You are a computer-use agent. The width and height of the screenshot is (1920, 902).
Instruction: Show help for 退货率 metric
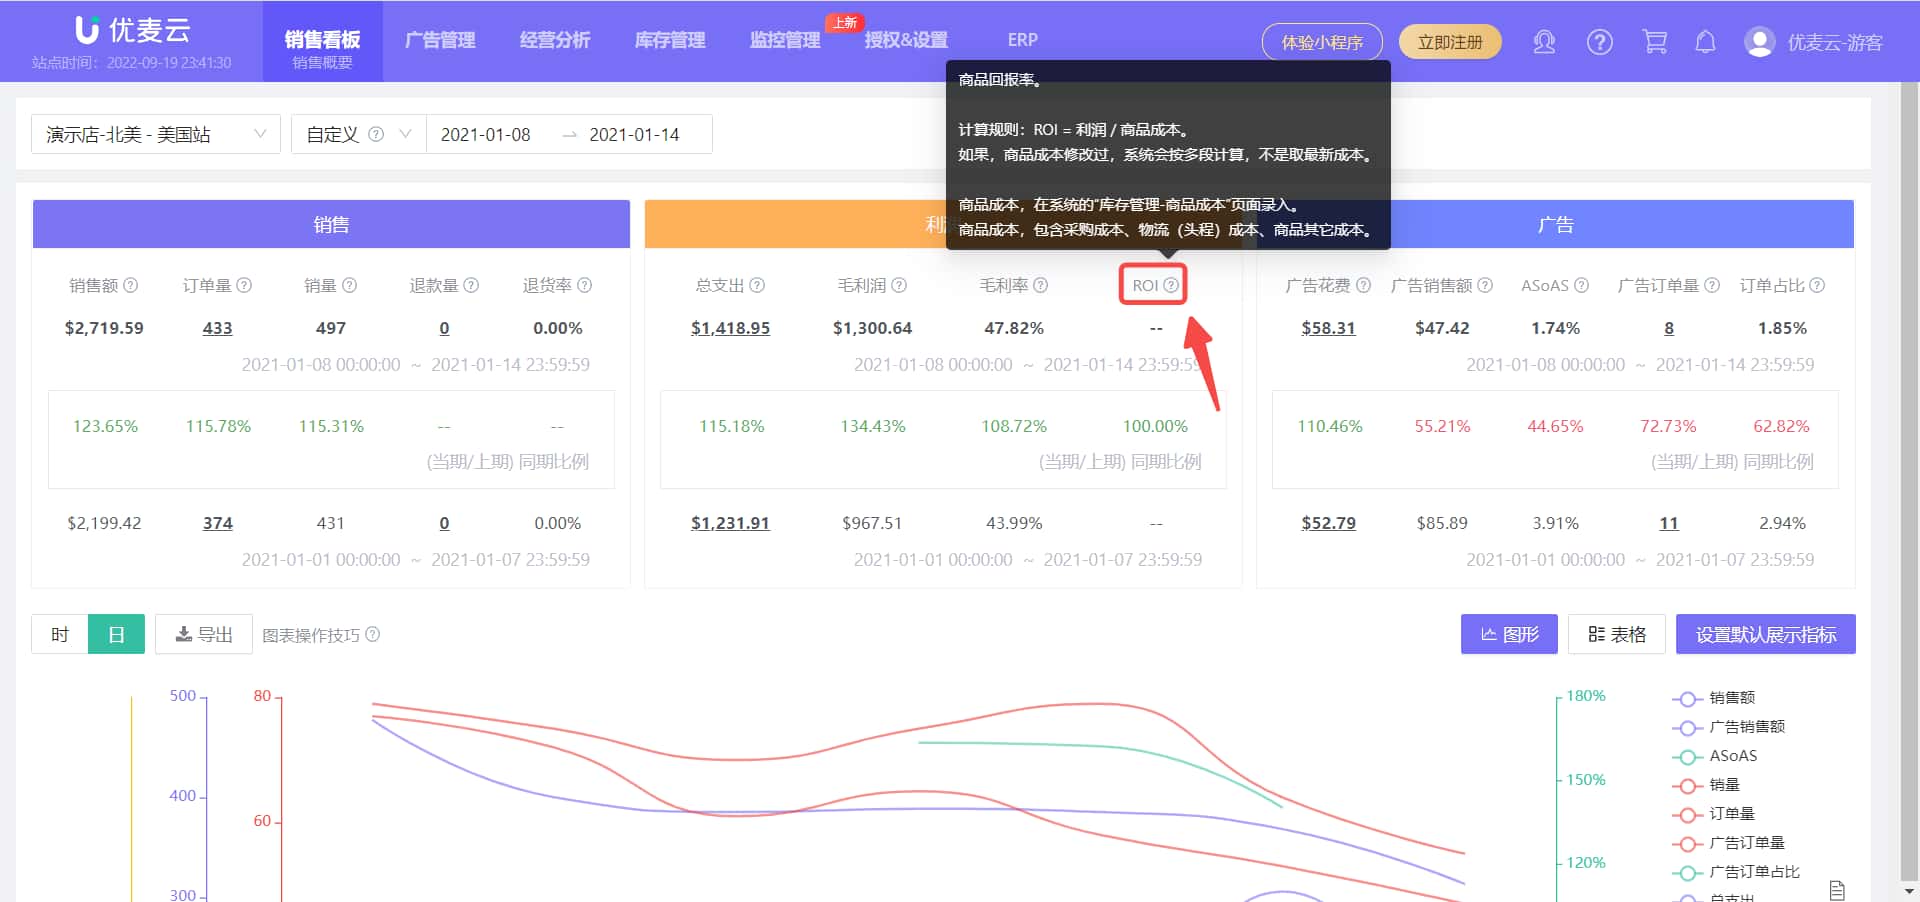[584, 285]
